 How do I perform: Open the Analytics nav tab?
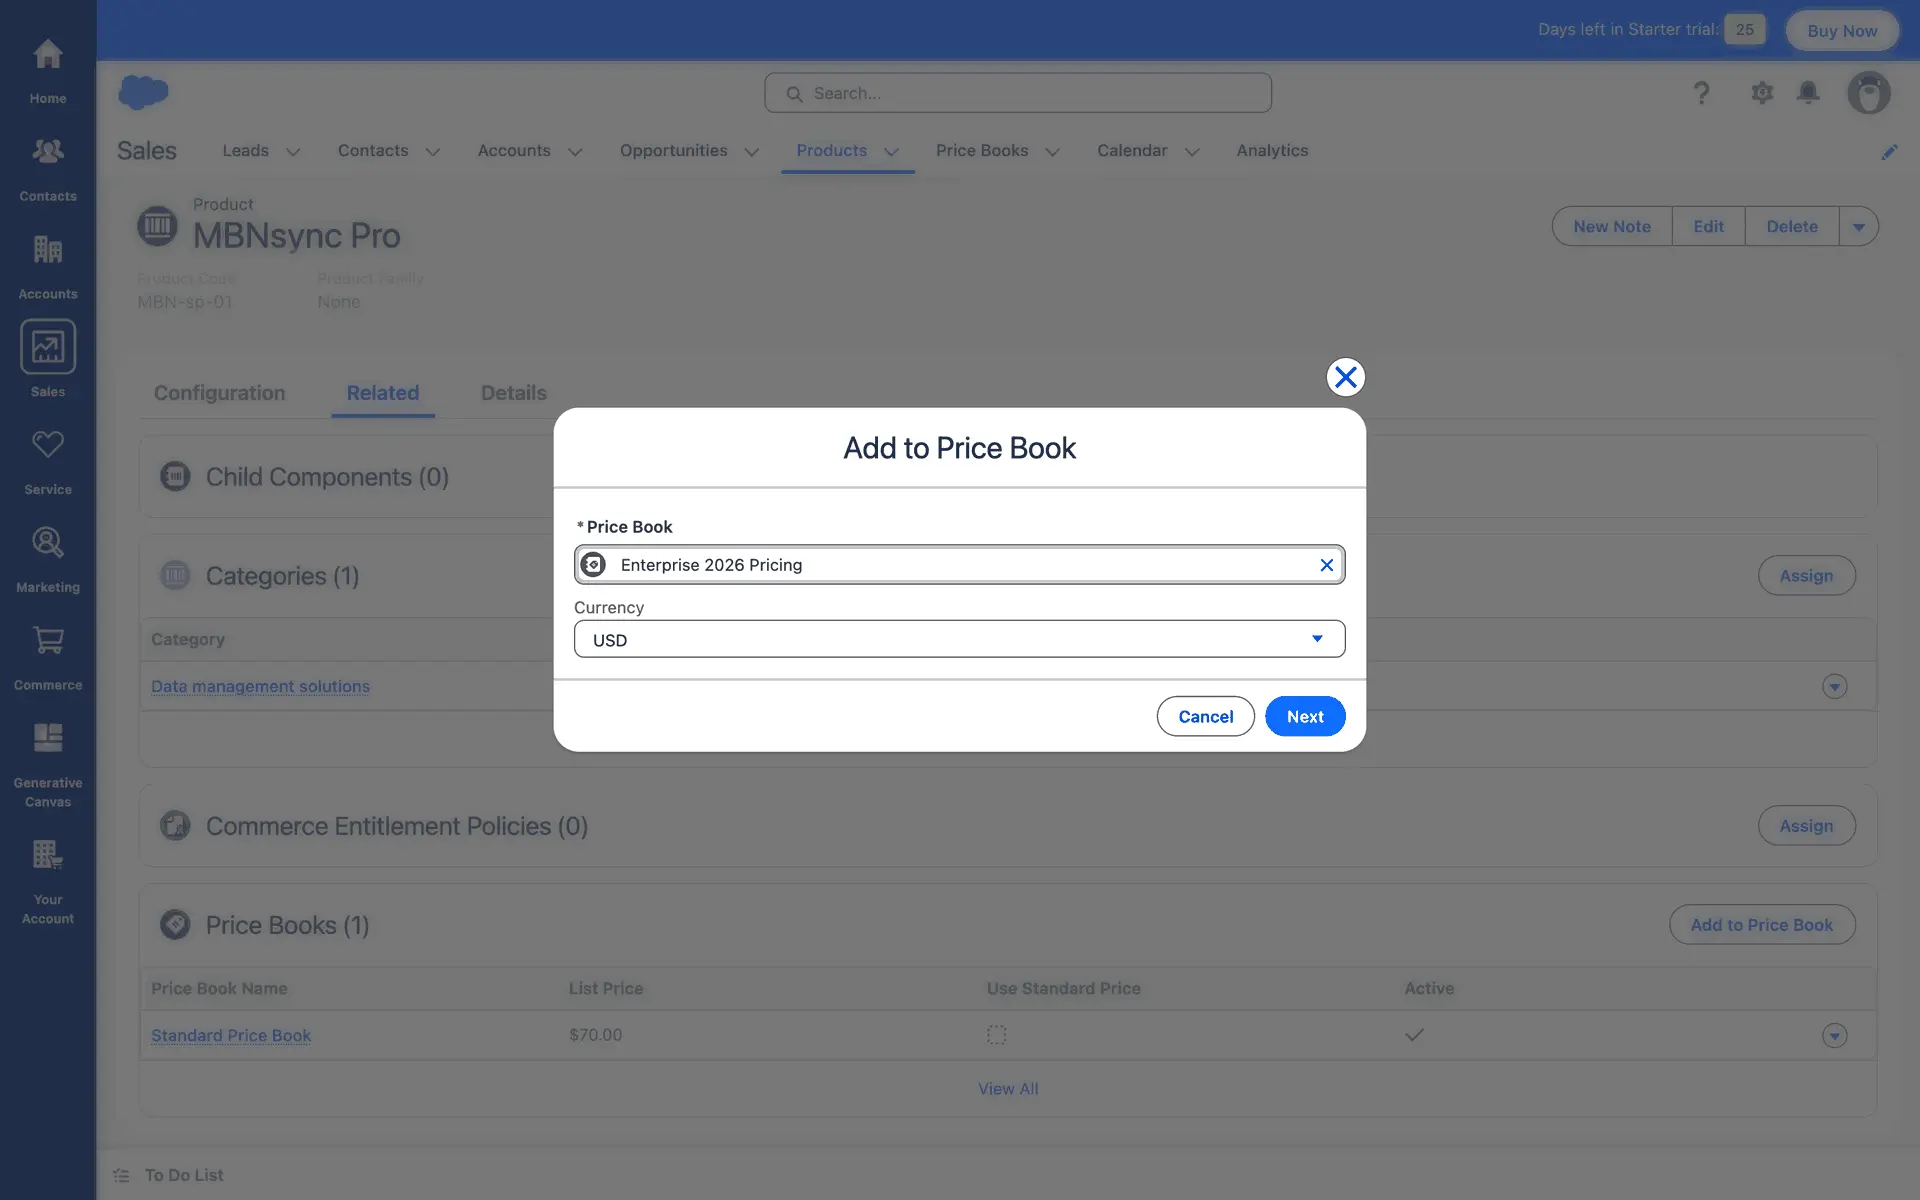coord(1271,150)
